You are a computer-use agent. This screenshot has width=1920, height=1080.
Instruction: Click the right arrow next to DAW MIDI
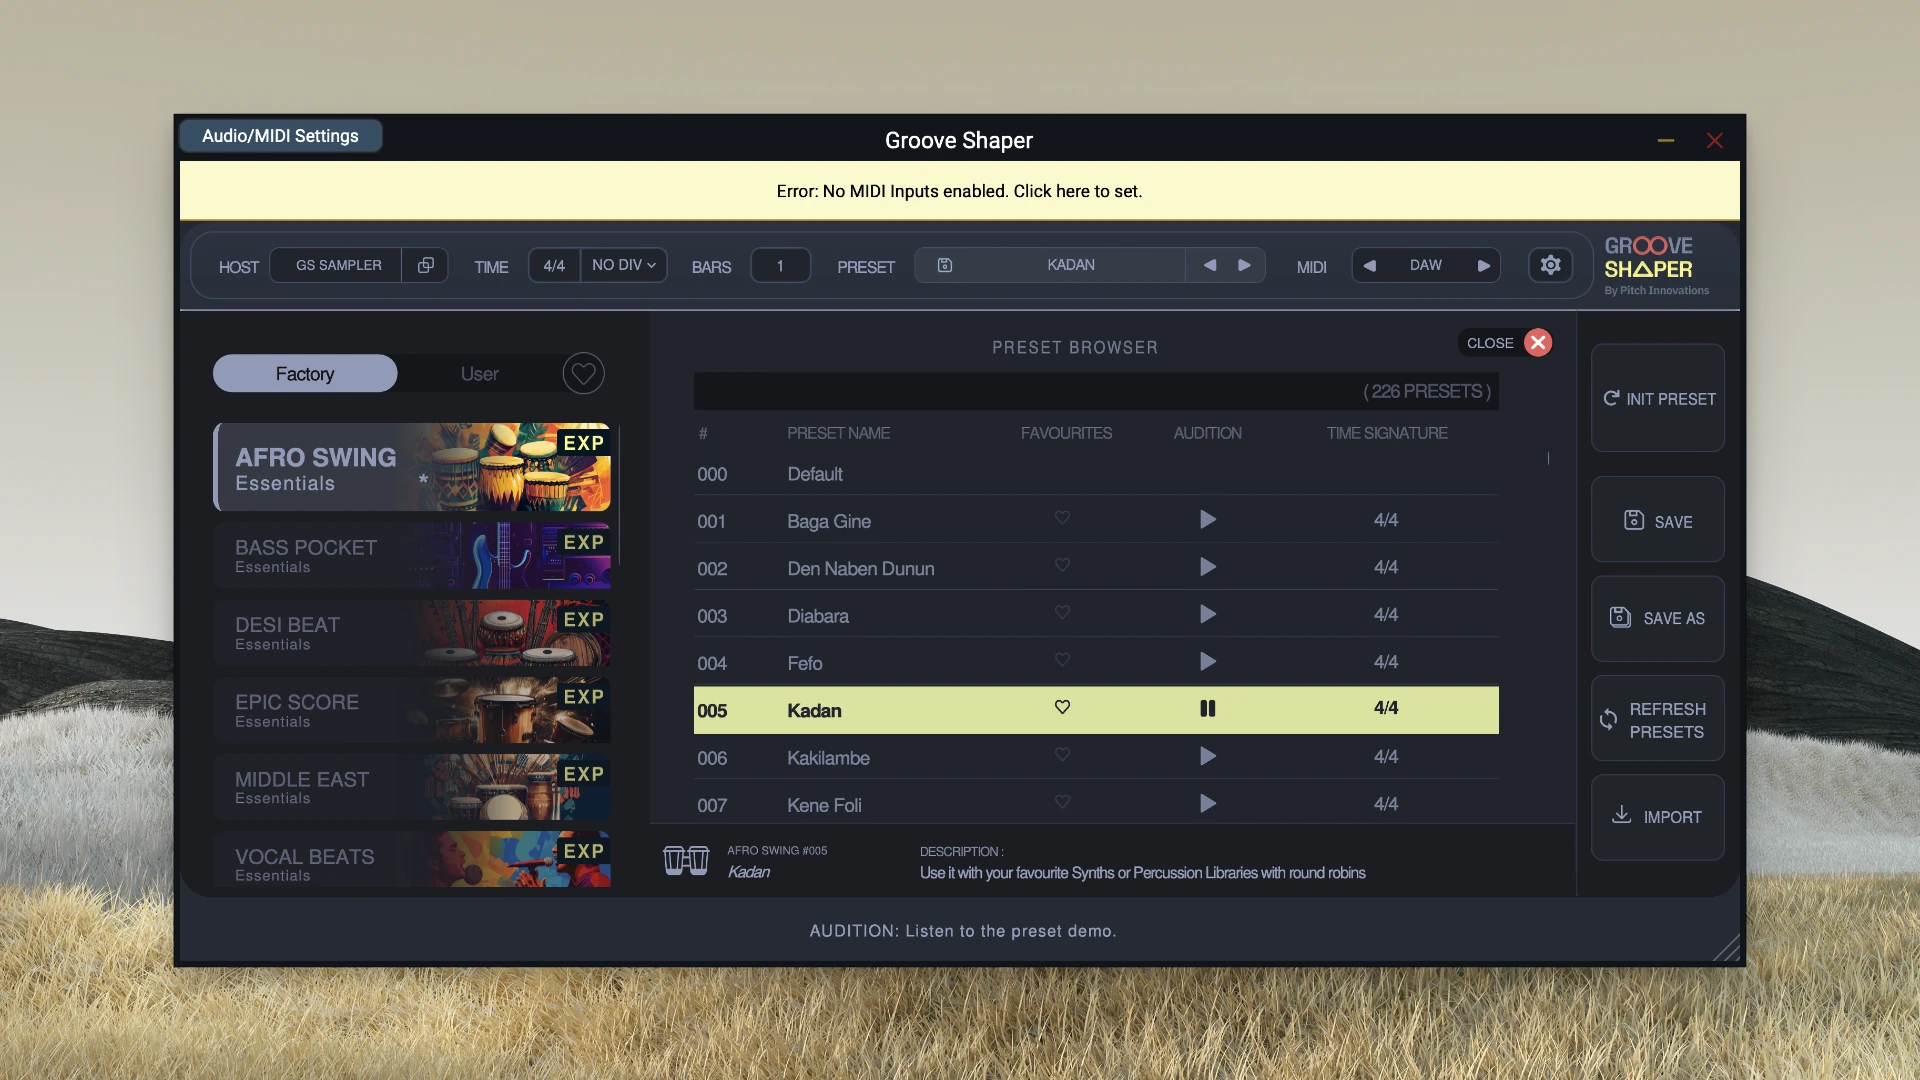(x=1484, y=265)
